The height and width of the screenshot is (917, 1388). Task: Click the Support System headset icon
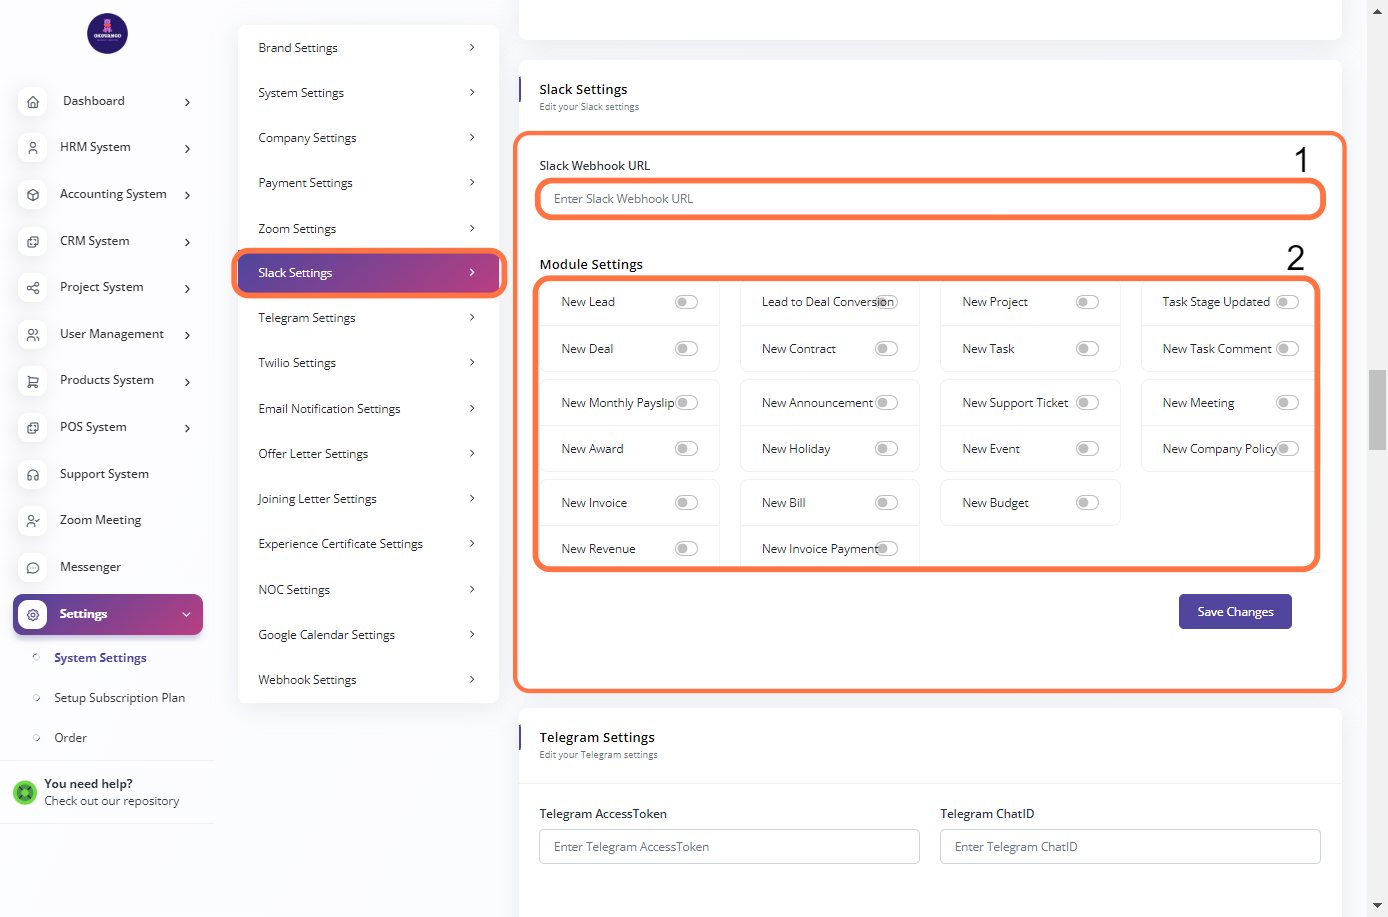click(33, 475)
